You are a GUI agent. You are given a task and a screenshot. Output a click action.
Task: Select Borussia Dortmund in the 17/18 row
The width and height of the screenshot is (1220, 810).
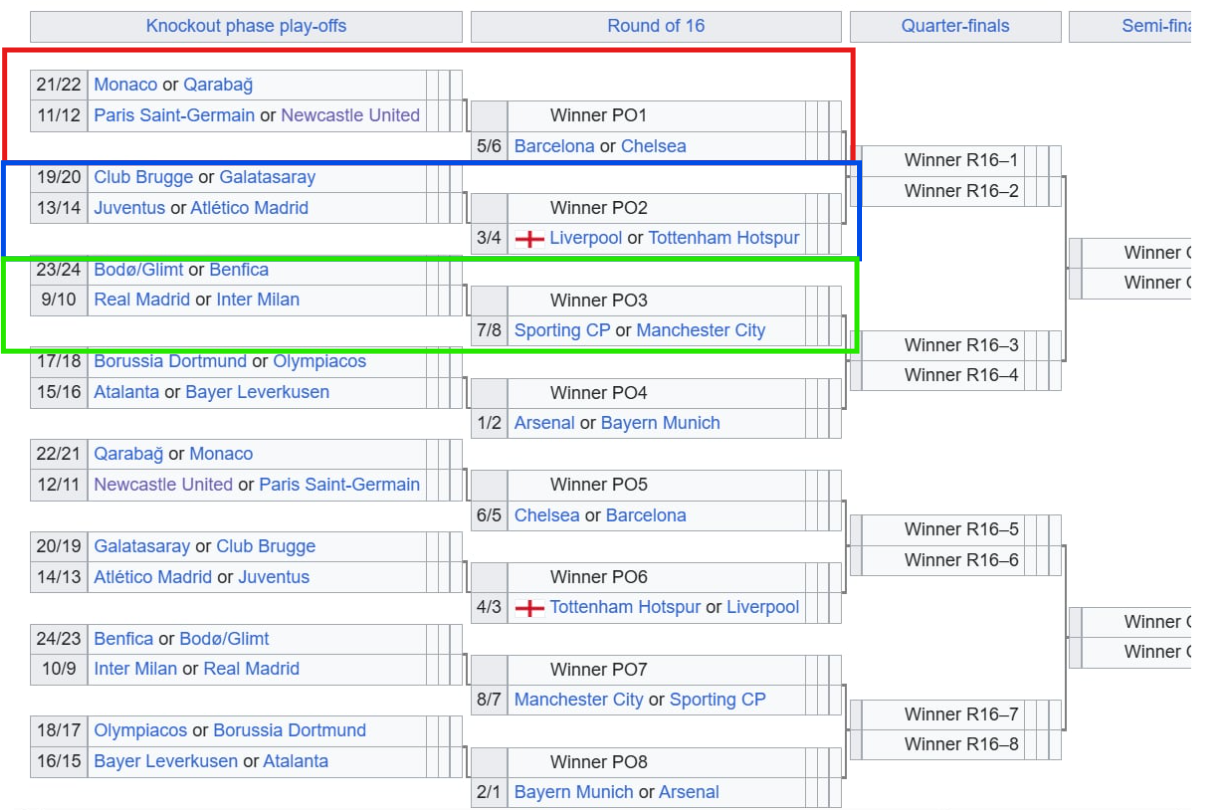[170, 361]
